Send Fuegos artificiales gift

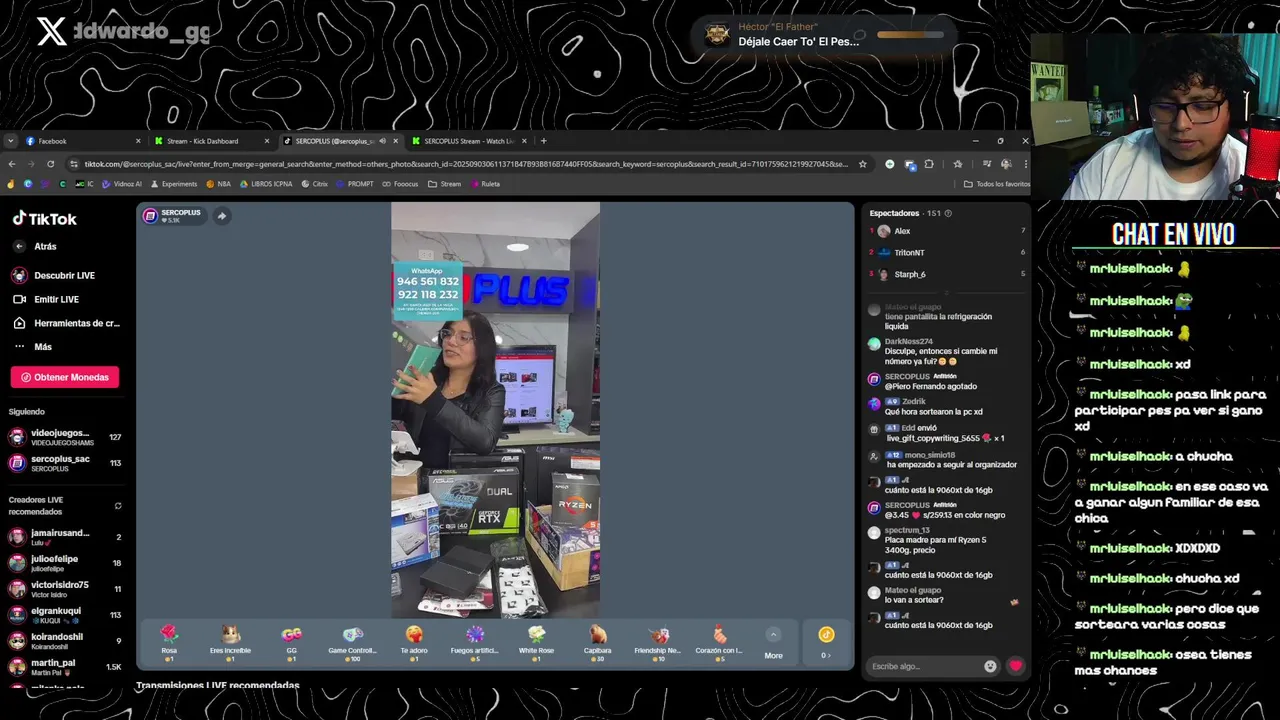475,642
